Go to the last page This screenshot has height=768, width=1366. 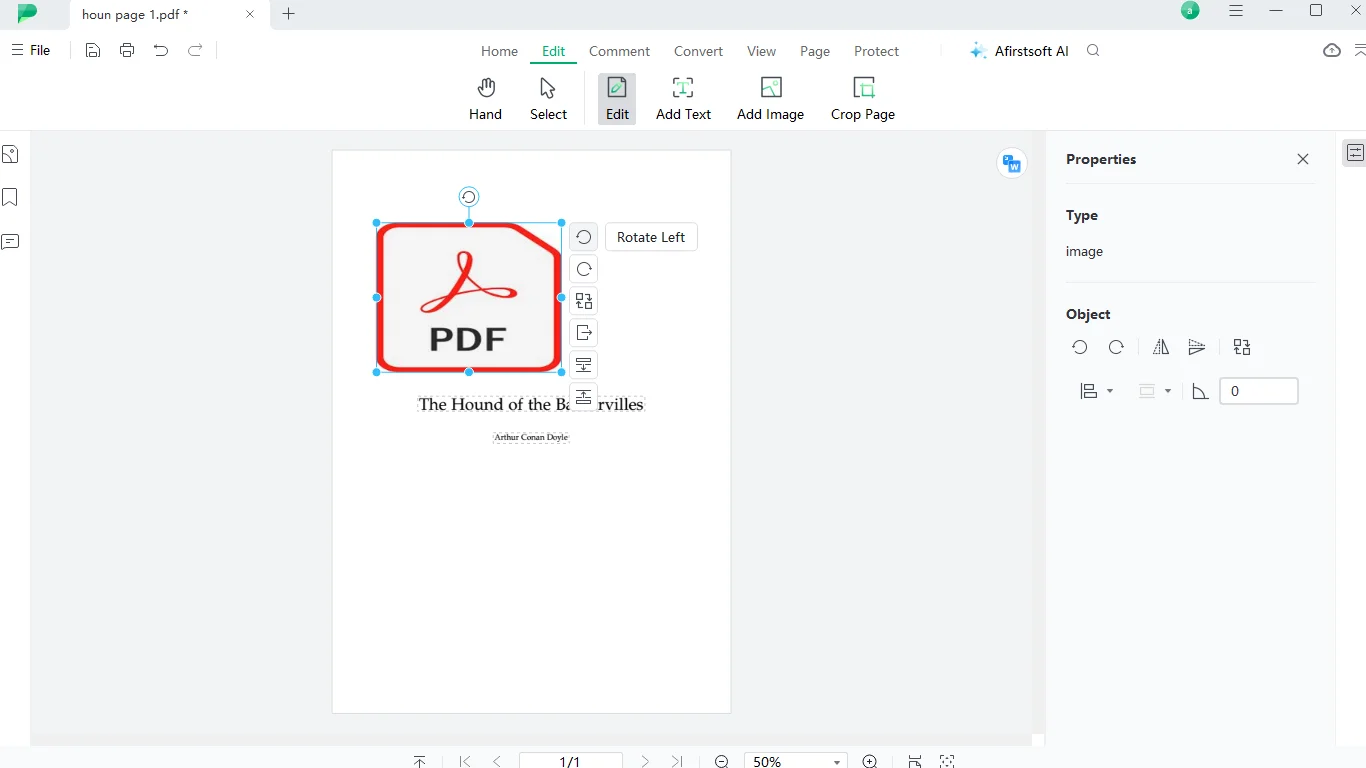click(x=677, y=761)
